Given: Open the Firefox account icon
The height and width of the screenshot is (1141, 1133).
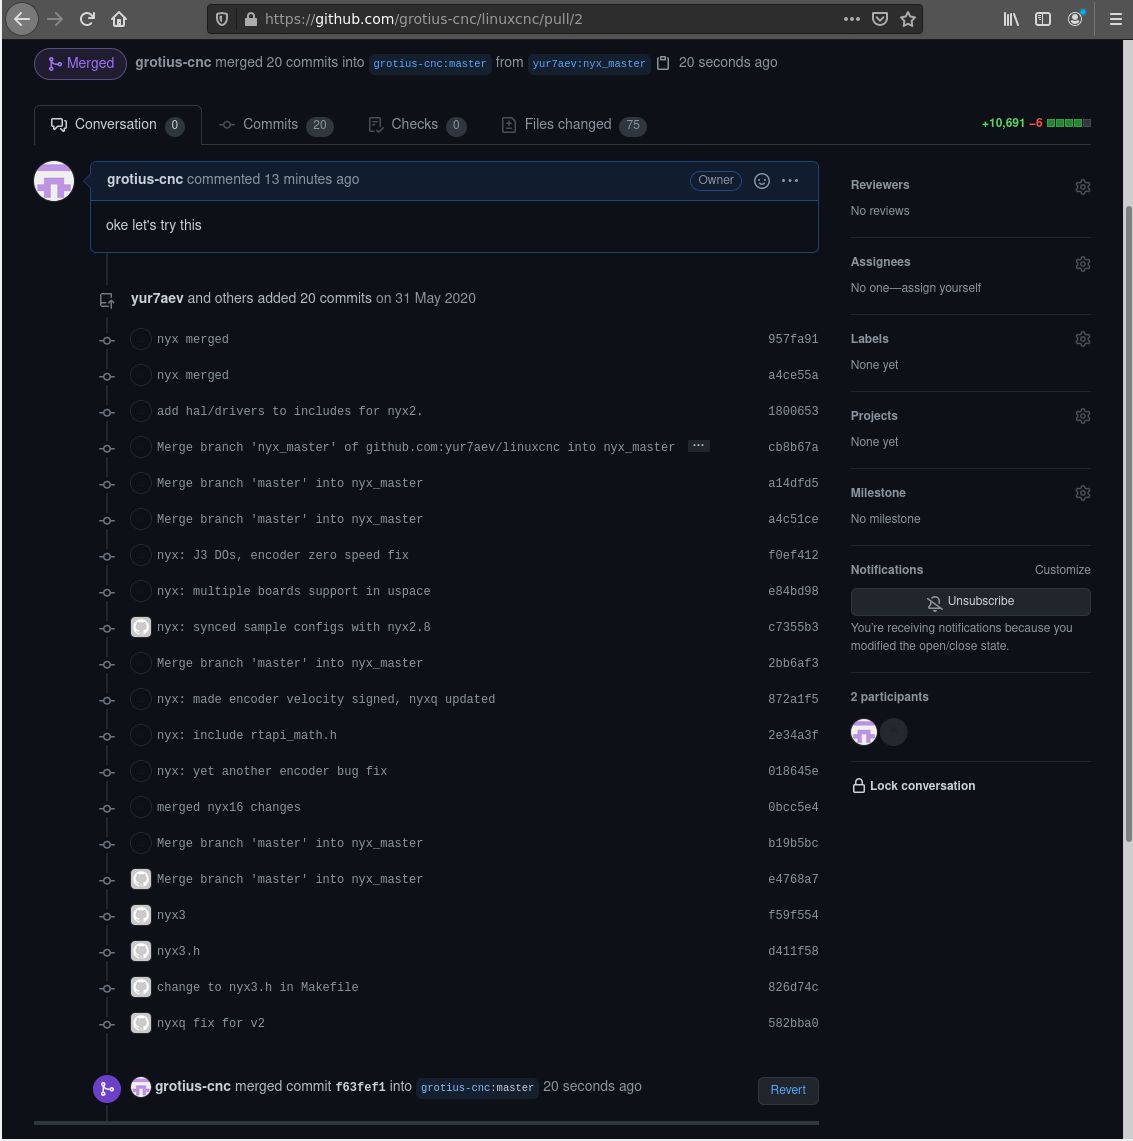Looking at the screenshot, I should [x=1076, y=19].
